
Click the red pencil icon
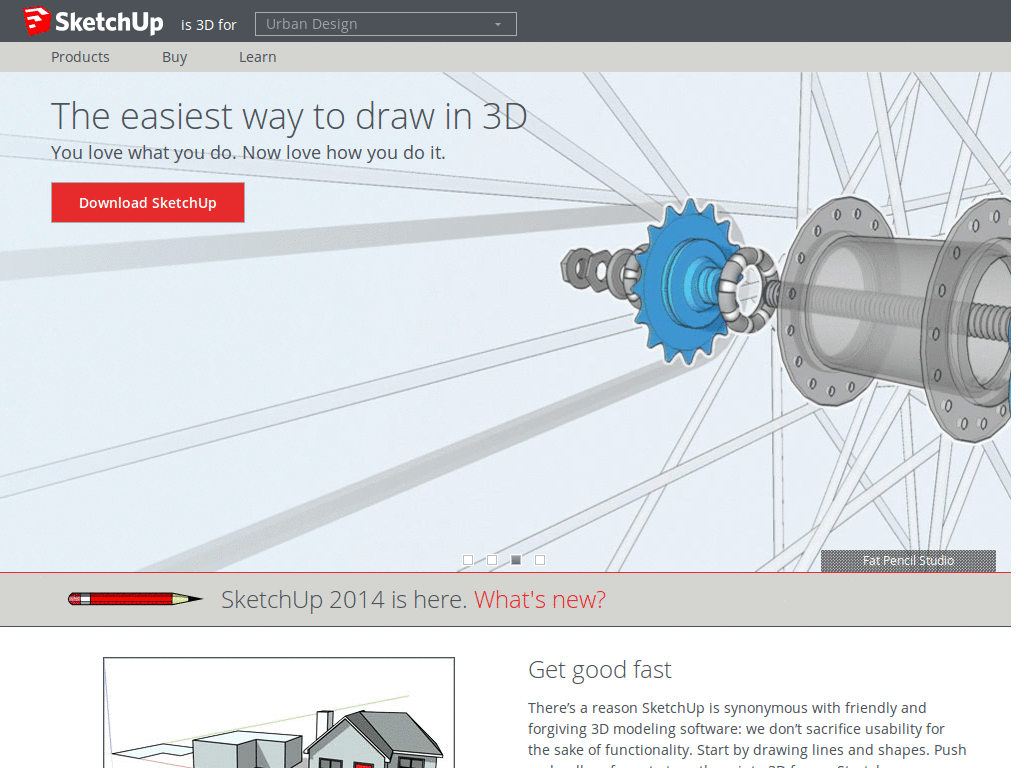[x=136, y=599]
